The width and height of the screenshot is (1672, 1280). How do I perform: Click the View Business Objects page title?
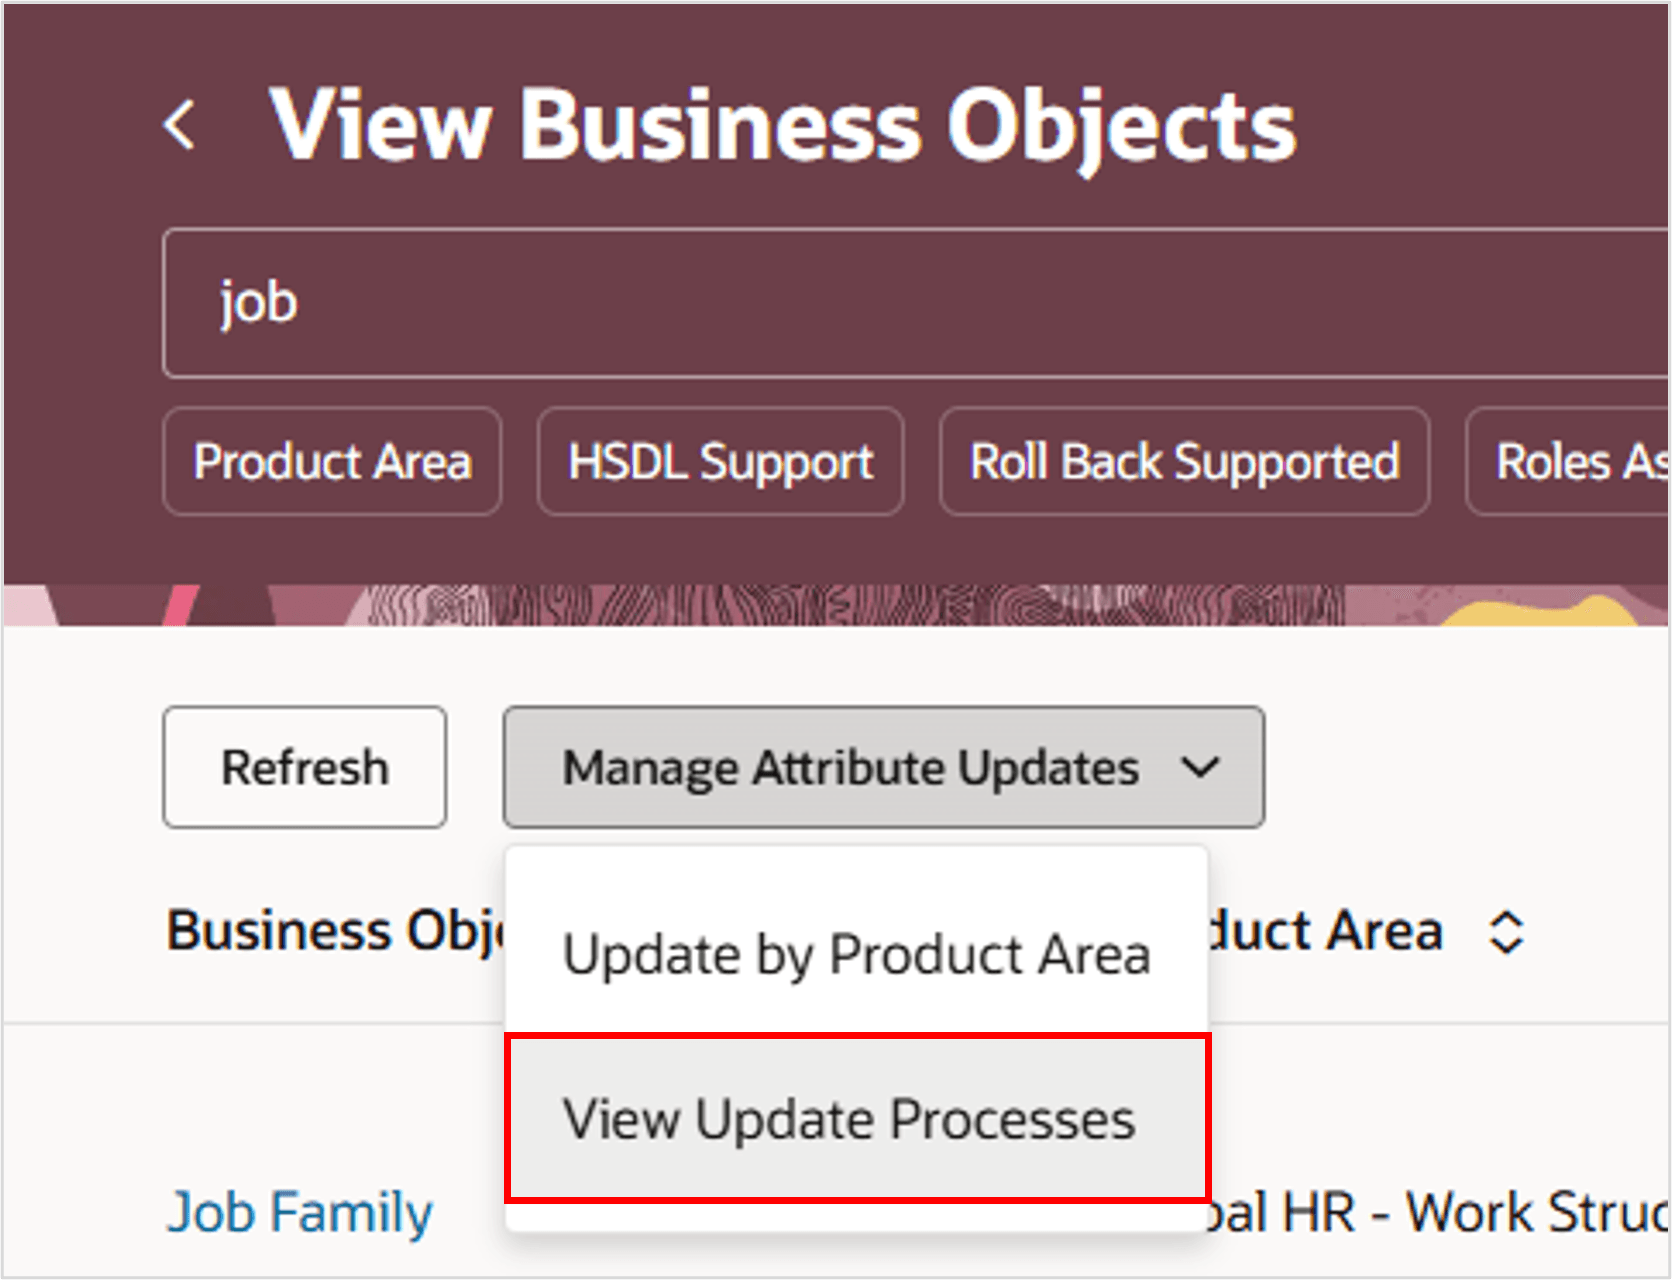click(x=783, y=122)
